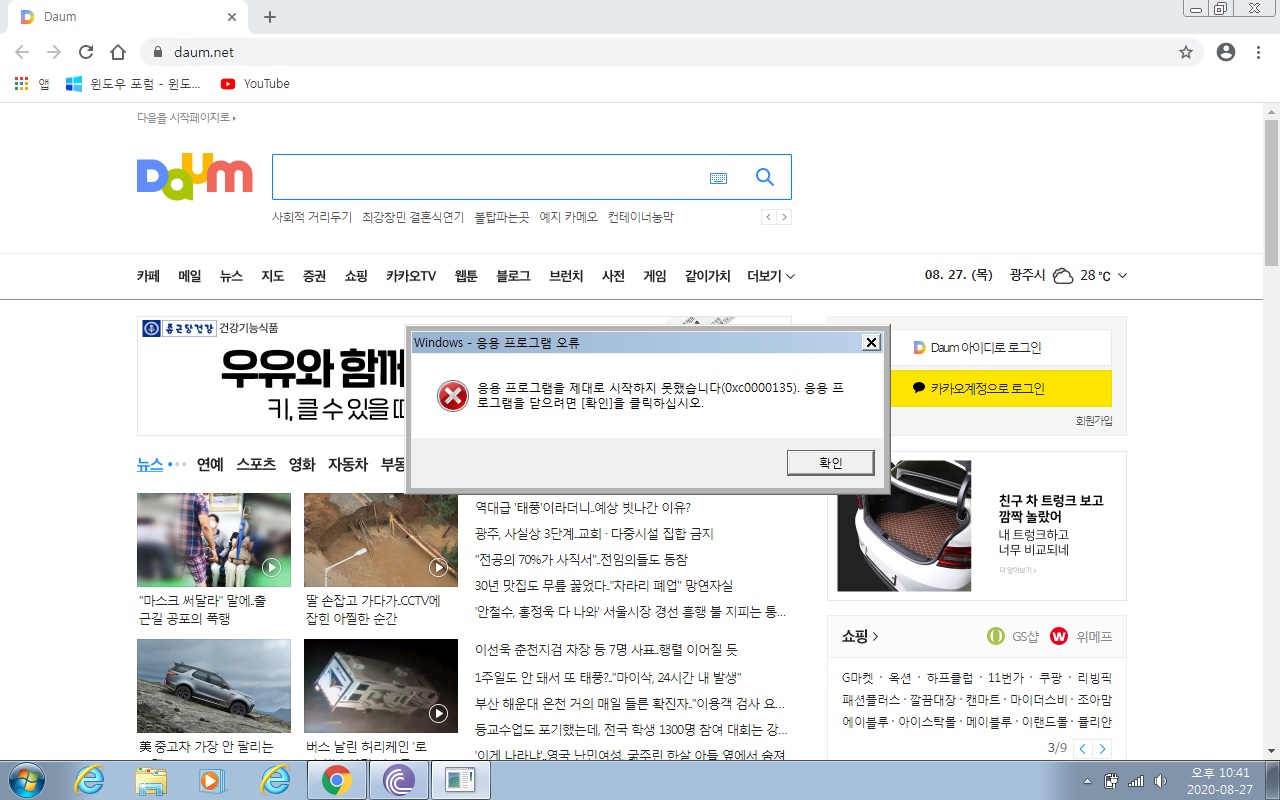Screen dimensions: 1280x800
Task: Open the Chrome profile avatar
Action: [1226, 52]
